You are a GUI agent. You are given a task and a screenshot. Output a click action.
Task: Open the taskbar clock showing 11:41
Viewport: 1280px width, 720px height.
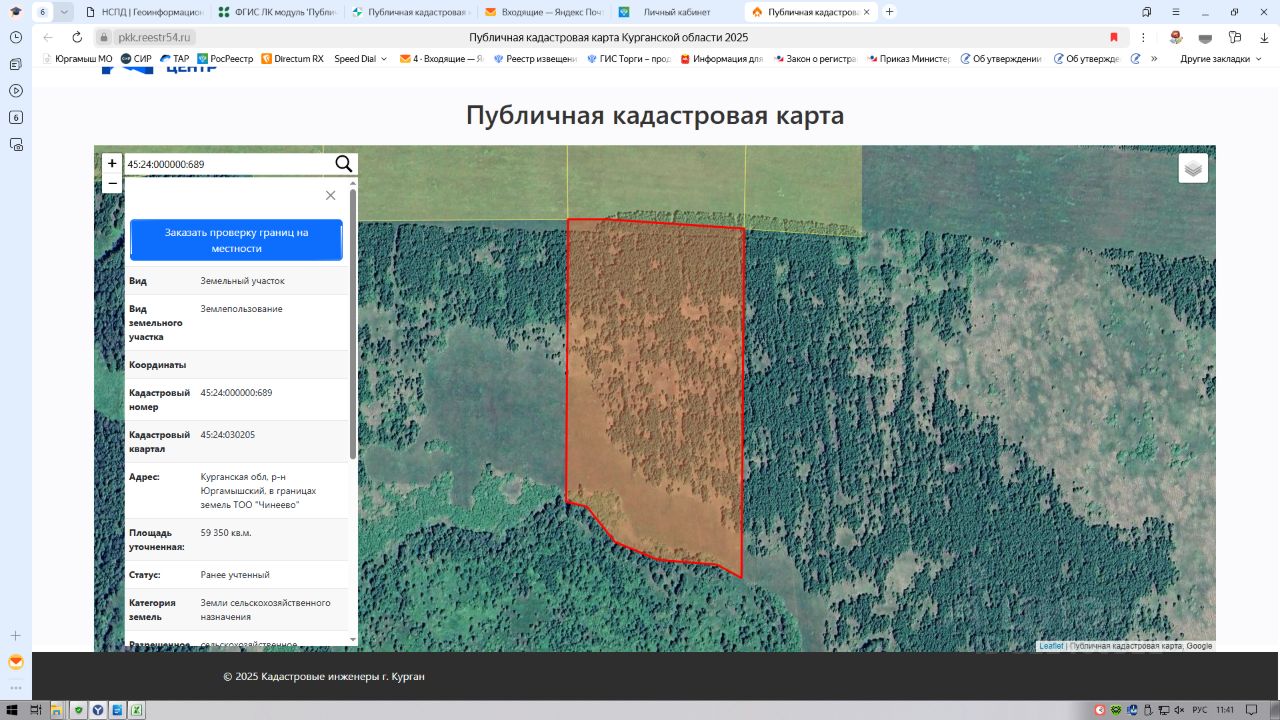pyautogui.click(x=1225, y=710)
